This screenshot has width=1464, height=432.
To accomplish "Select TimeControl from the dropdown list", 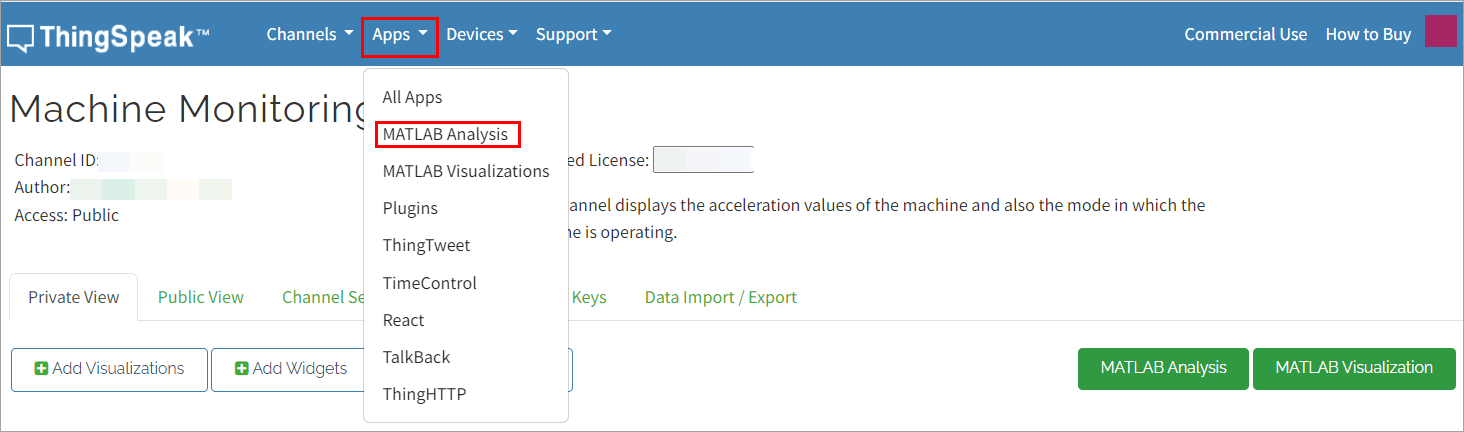I will (429, 283).
